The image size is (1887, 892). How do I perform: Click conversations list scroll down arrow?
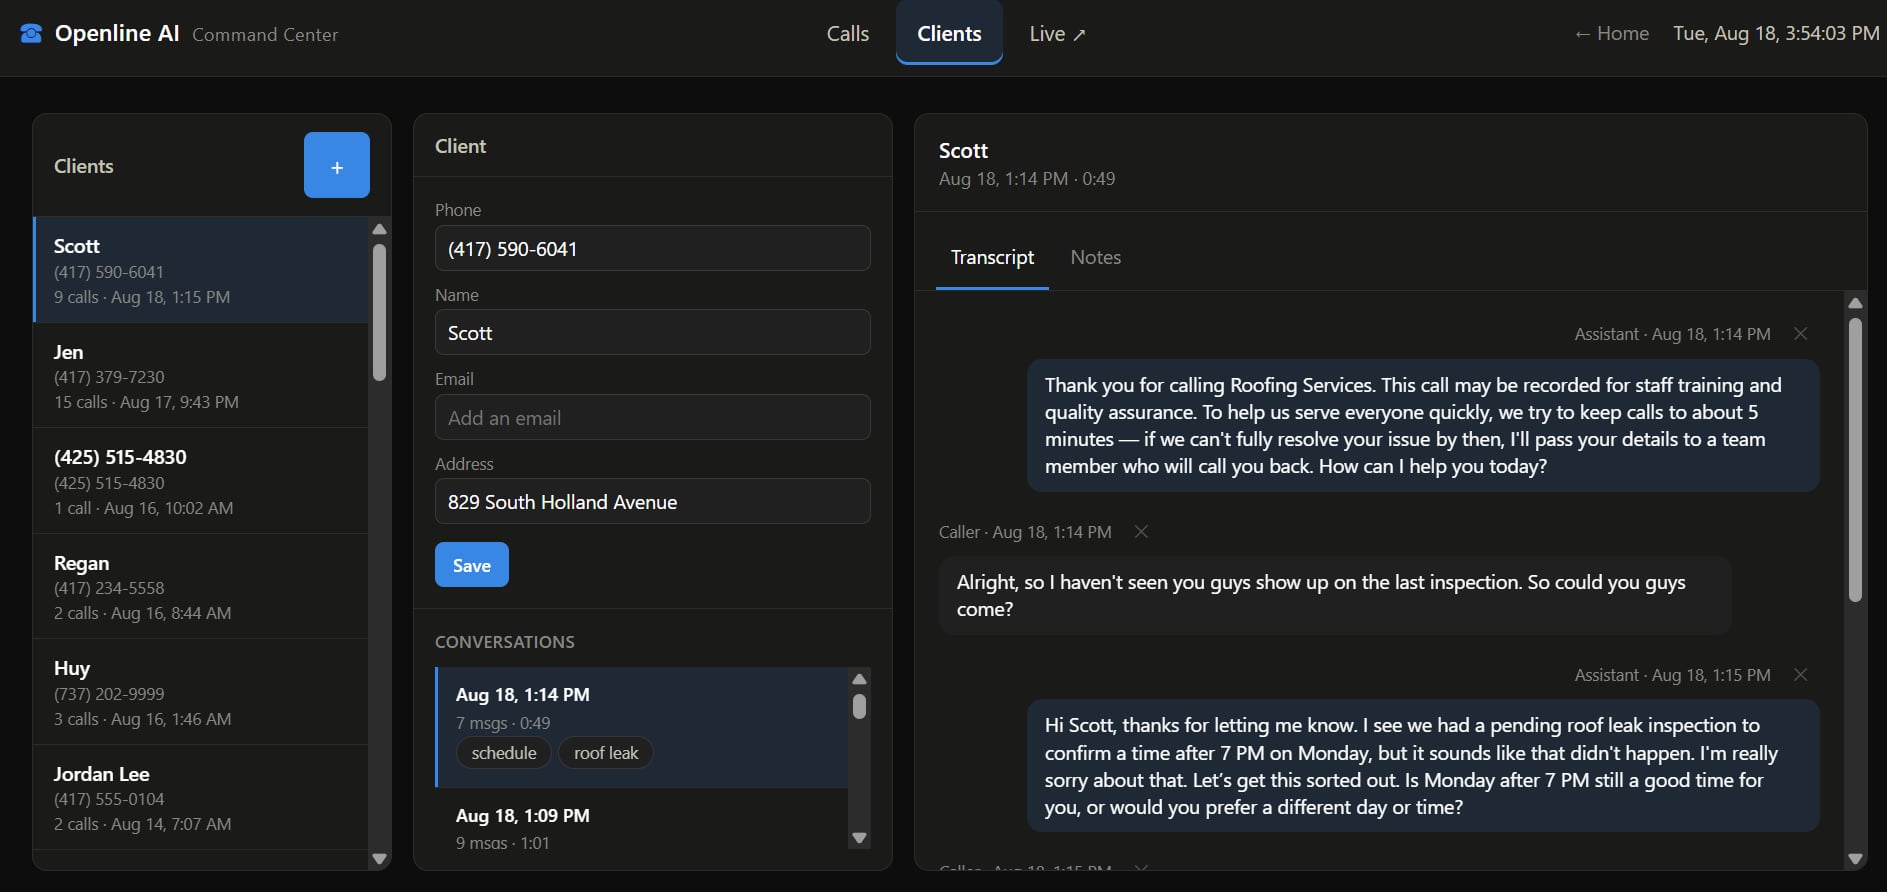click(x=859, y=838)
